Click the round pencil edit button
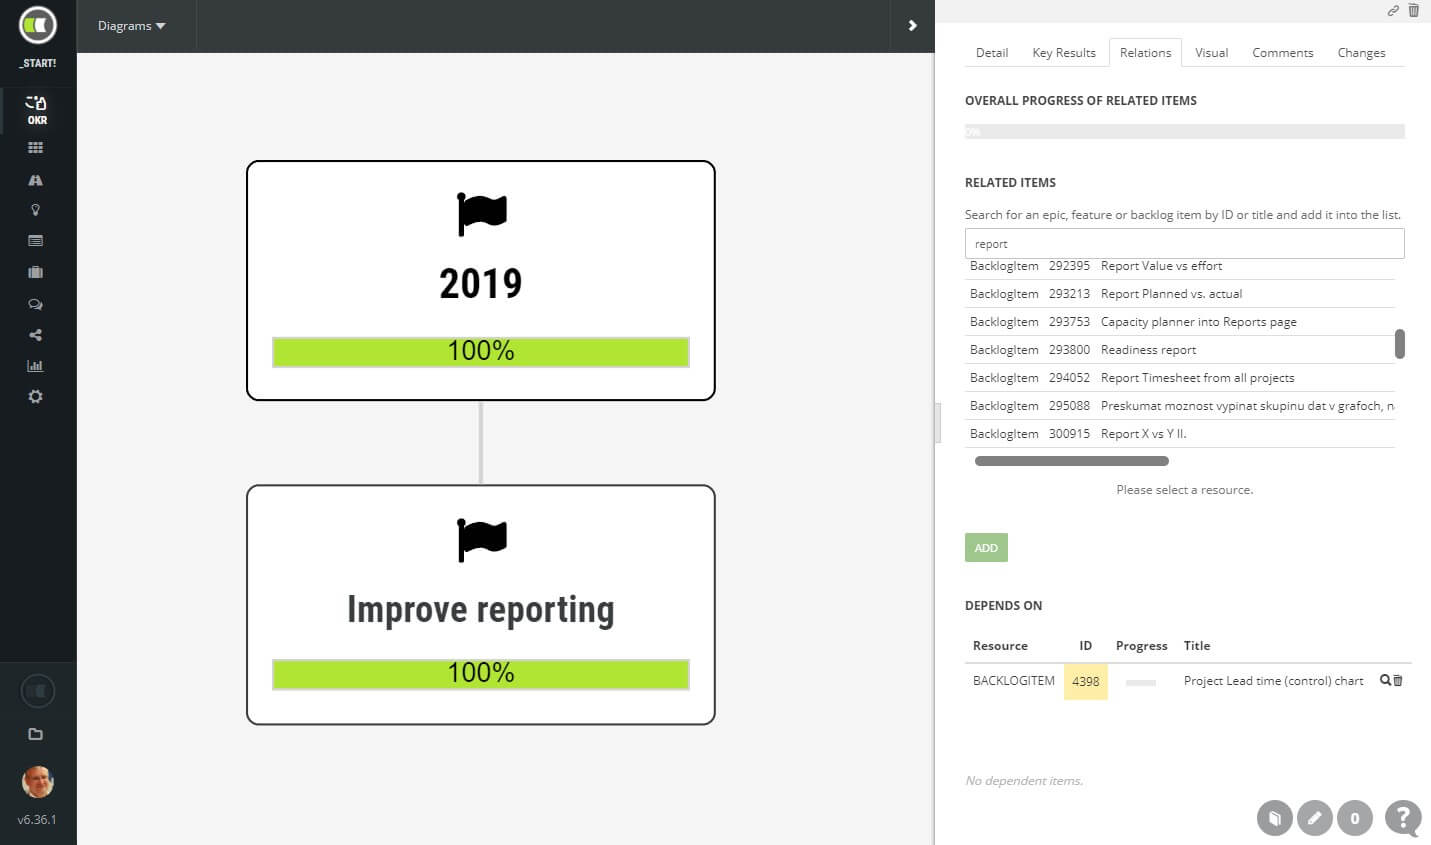The height and width of the screenshot is (845, 1431). 1315,818
